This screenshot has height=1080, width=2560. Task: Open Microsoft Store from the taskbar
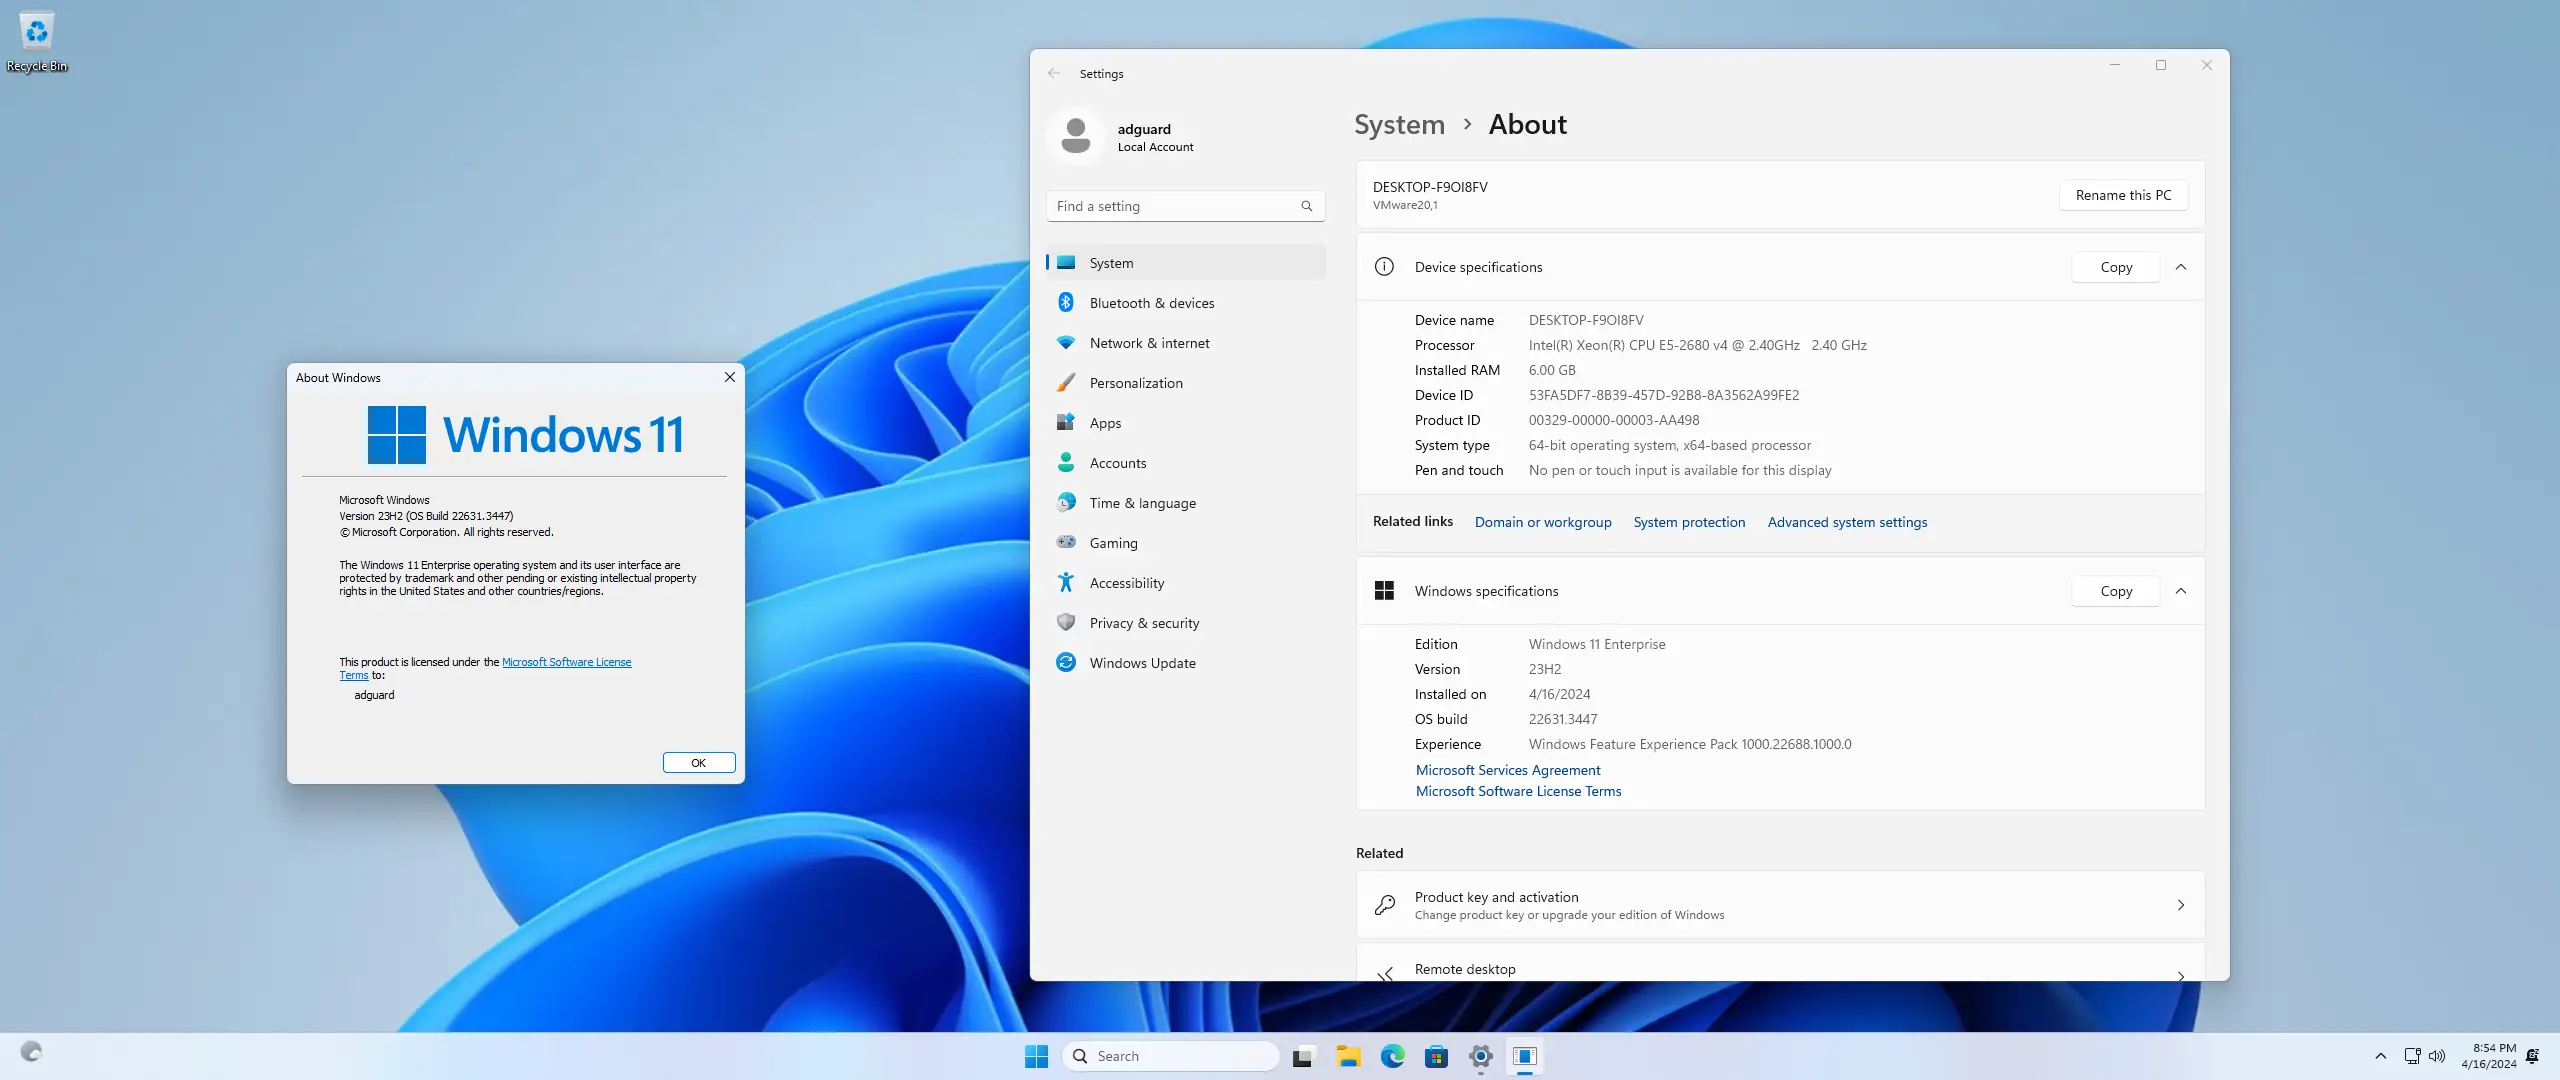pyautogui.click(x=1437, y=1055)
